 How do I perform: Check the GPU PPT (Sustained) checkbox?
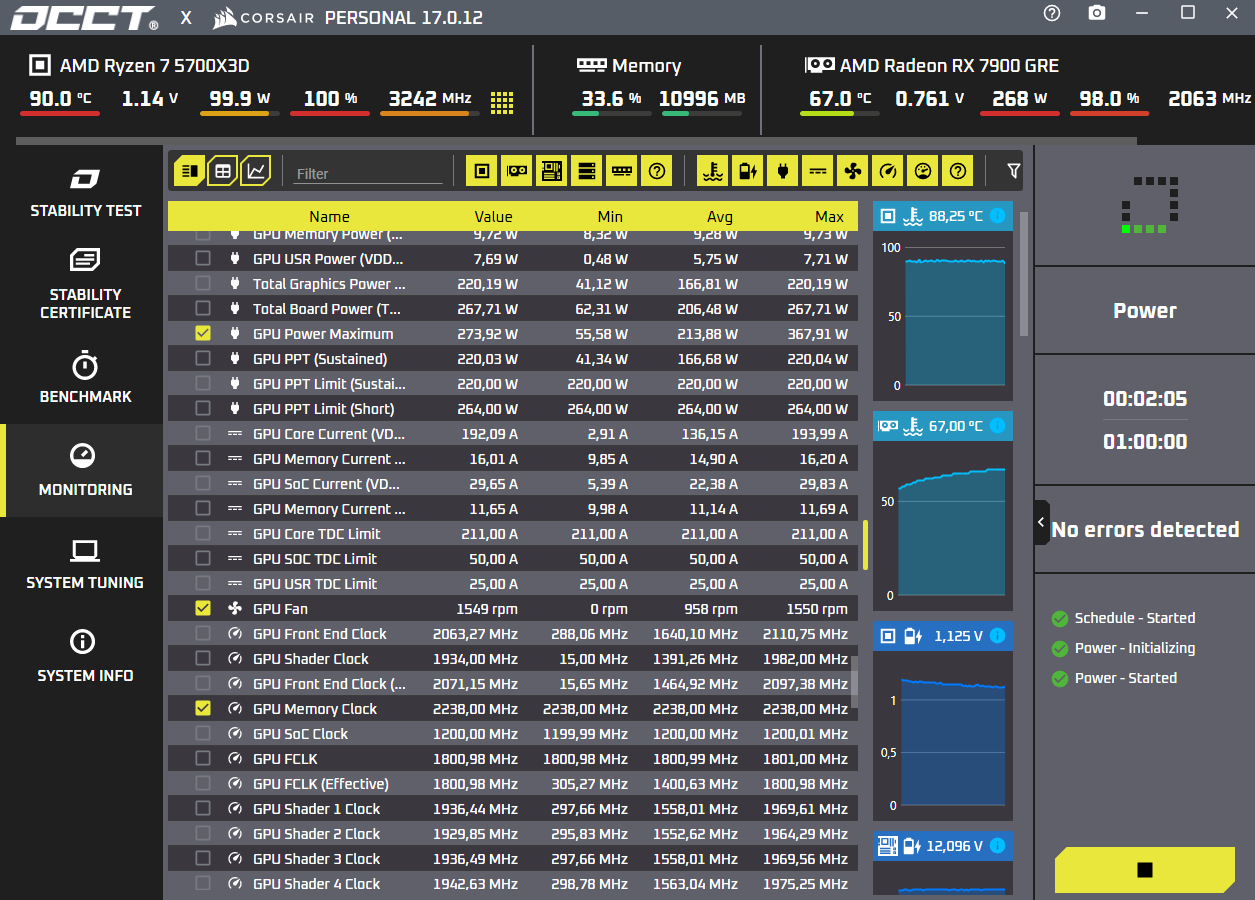[203, 358]
